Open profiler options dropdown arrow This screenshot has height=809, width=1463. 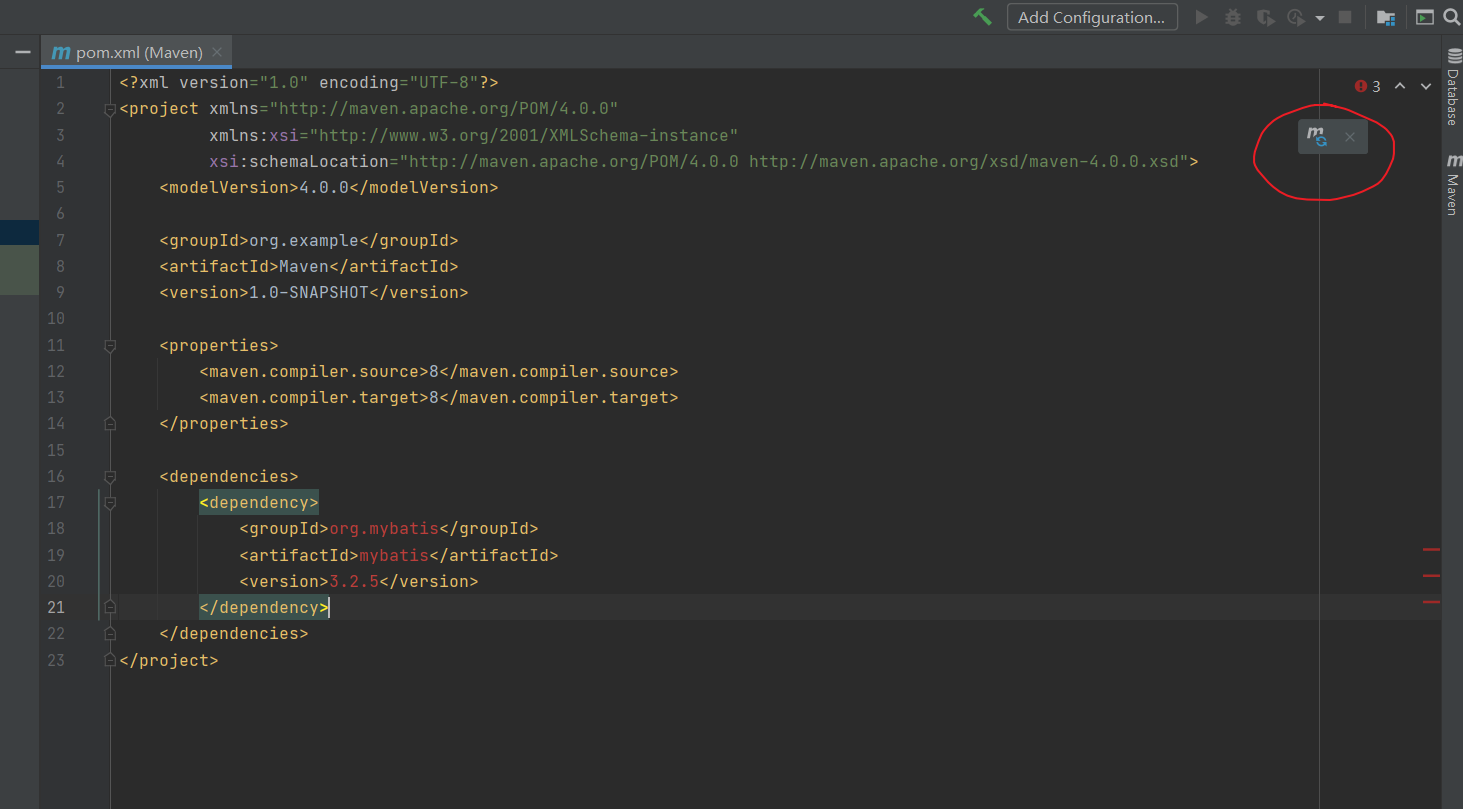coord(1320,18)
